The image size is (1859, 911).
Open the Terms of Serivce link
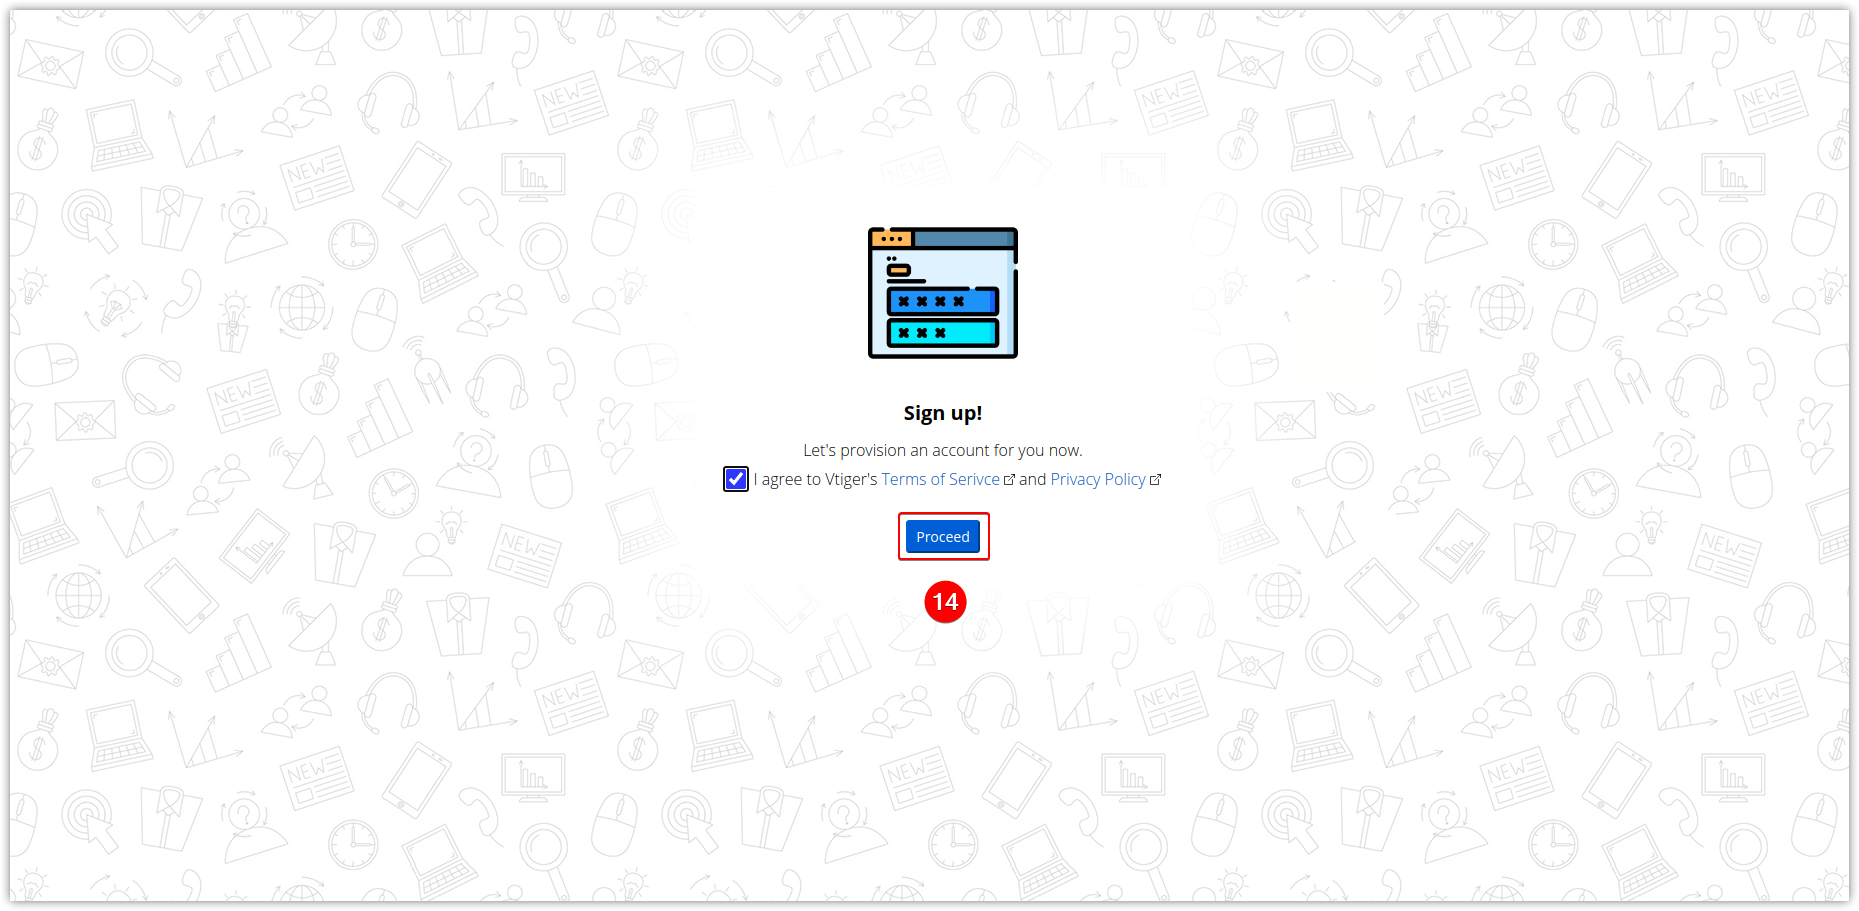pos(940,479)
